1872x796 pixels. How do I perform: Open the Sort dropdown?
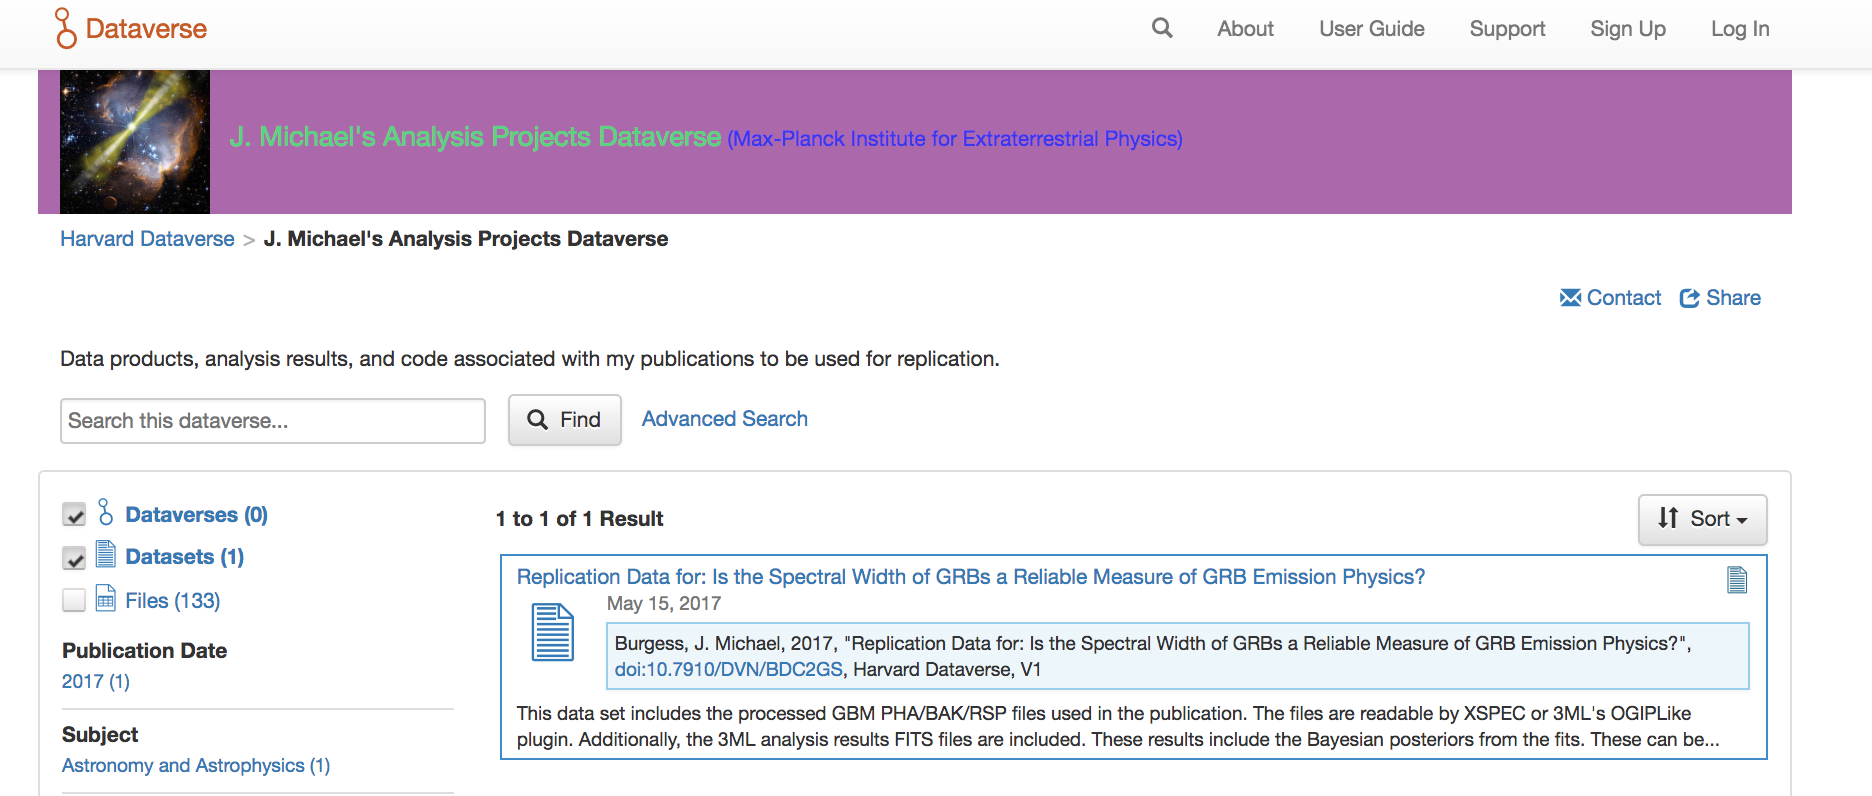1702,519
